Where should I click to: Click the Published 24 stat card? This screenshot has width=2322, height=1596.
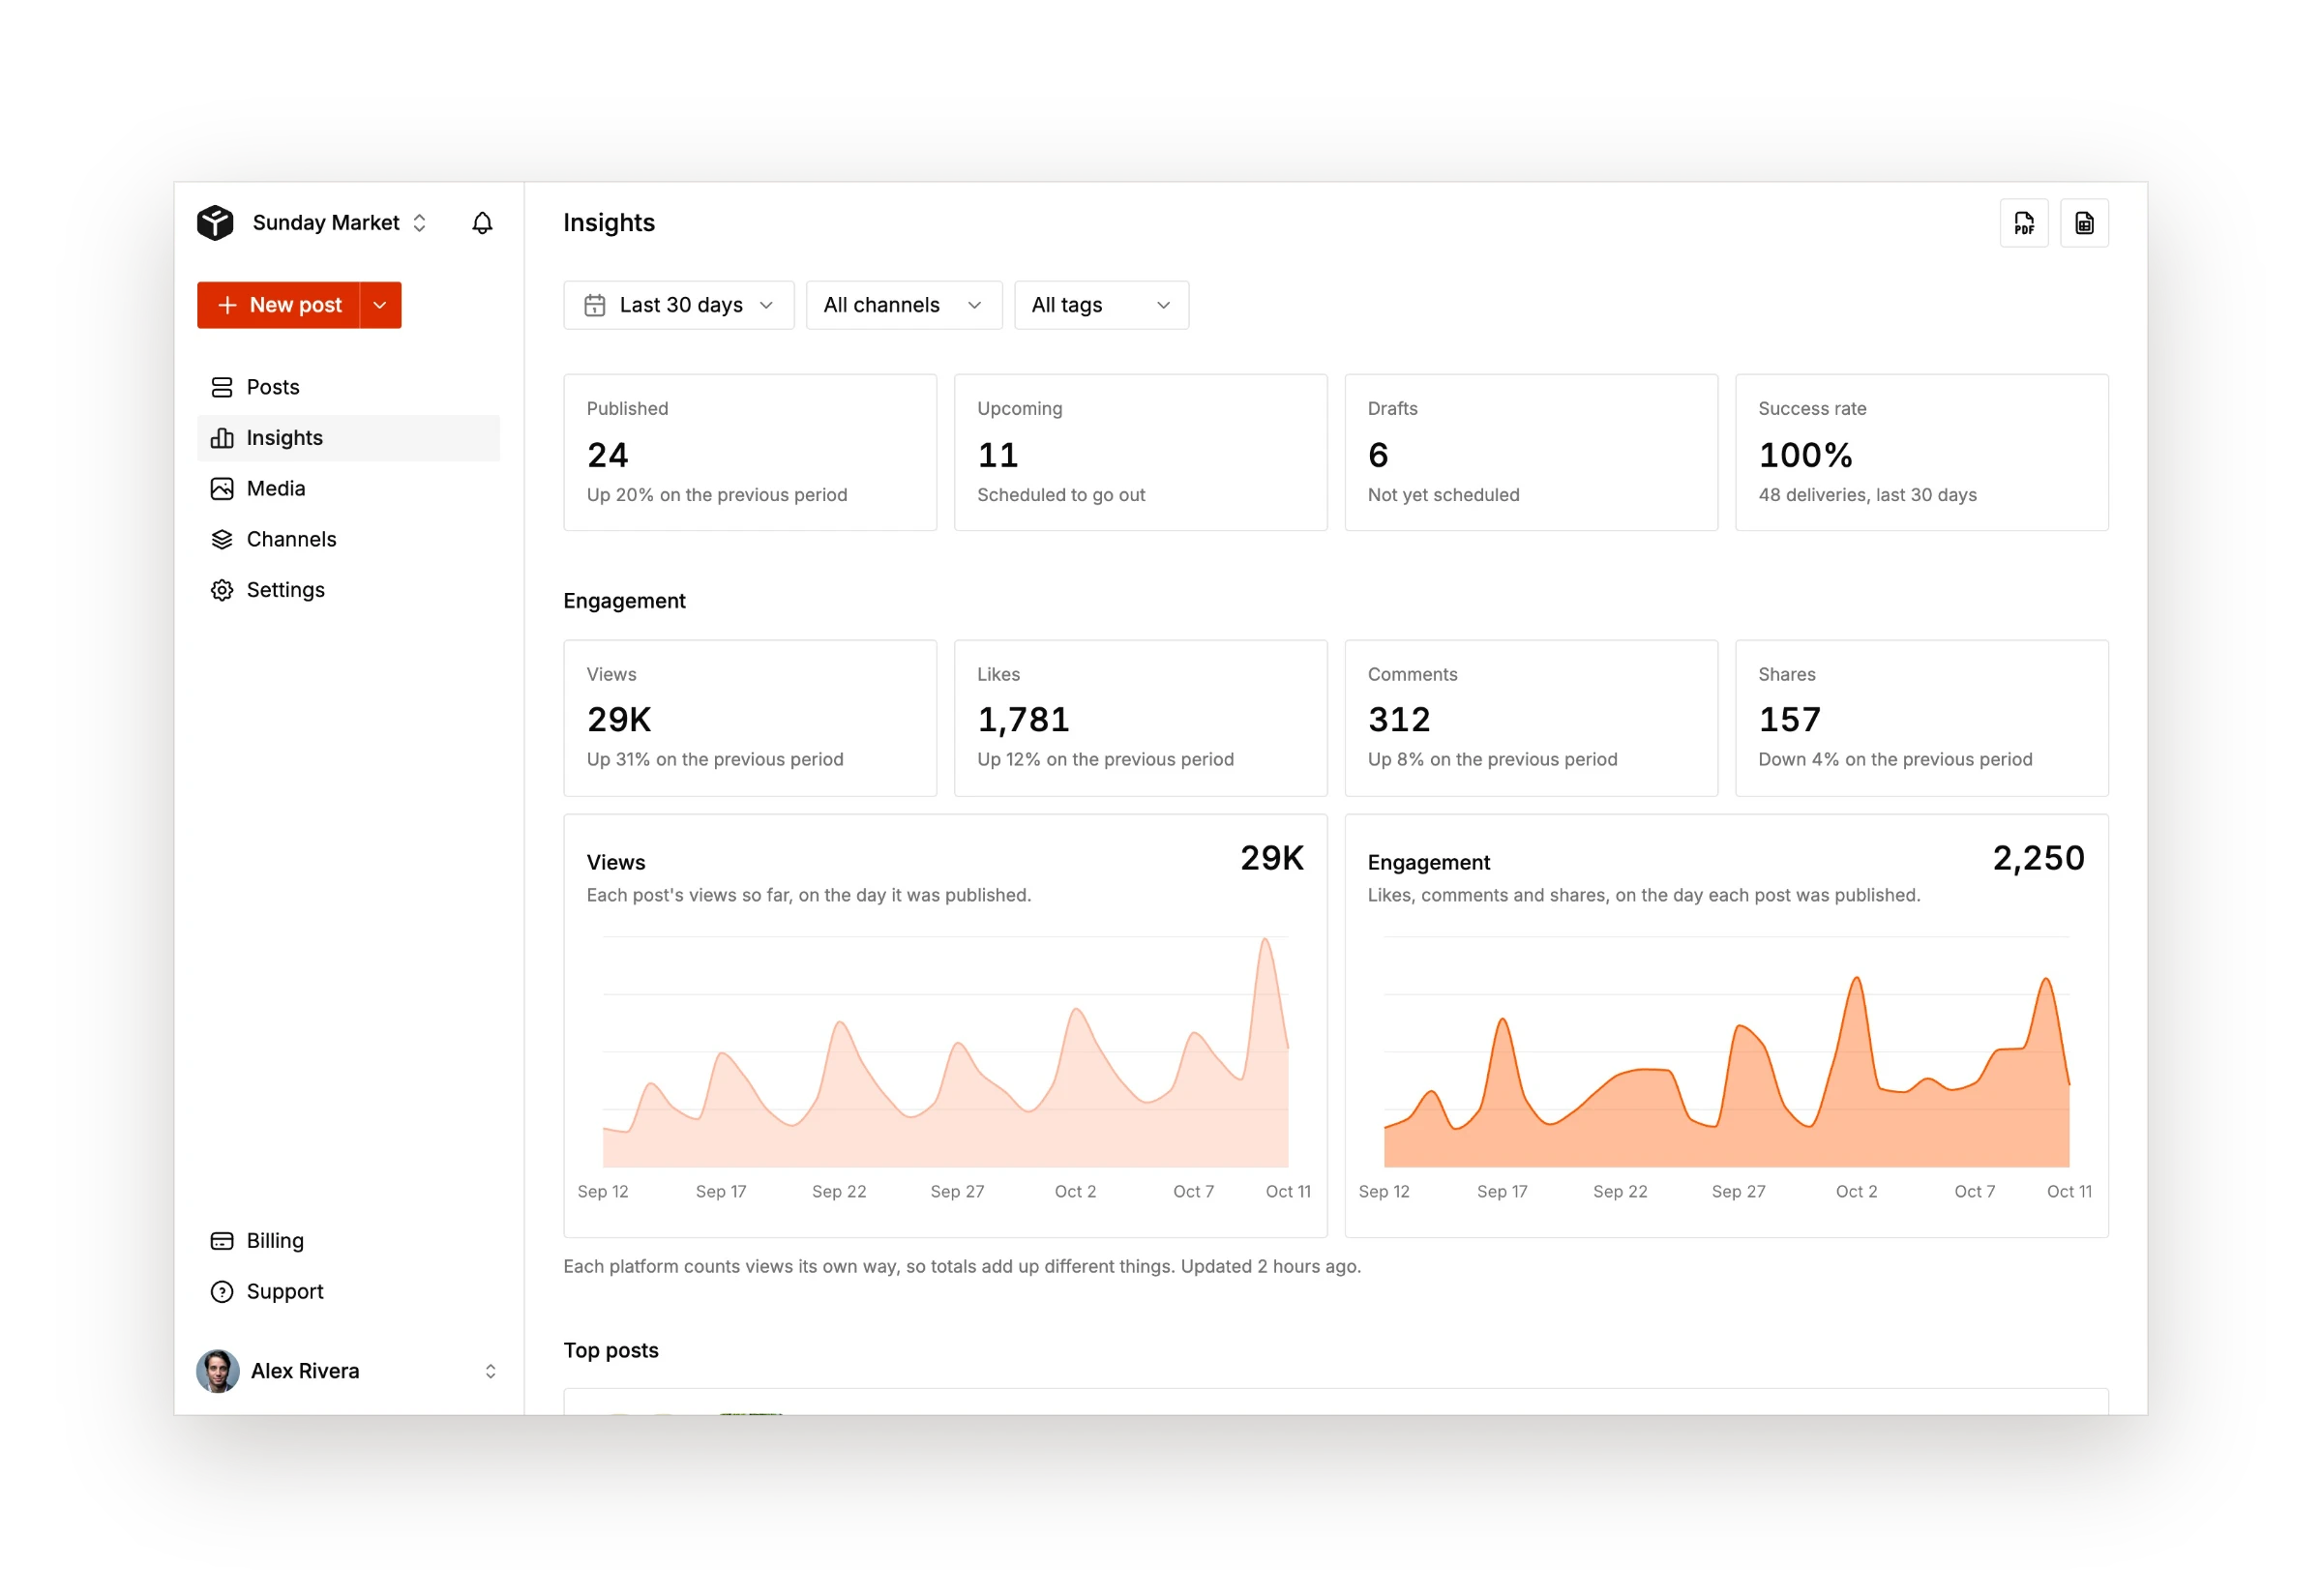tap(750, 452)
